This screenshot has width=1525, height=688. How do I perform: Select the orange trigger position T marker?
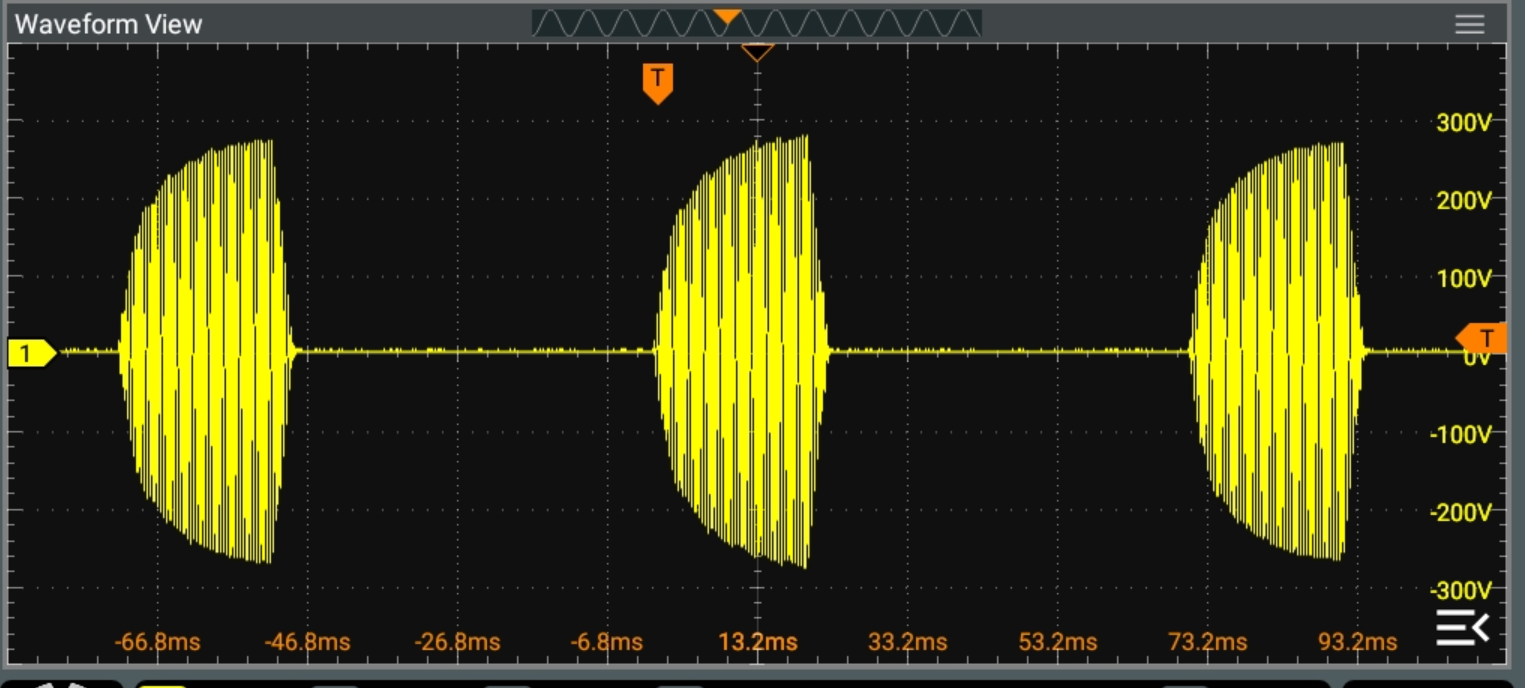coord(657,82)
